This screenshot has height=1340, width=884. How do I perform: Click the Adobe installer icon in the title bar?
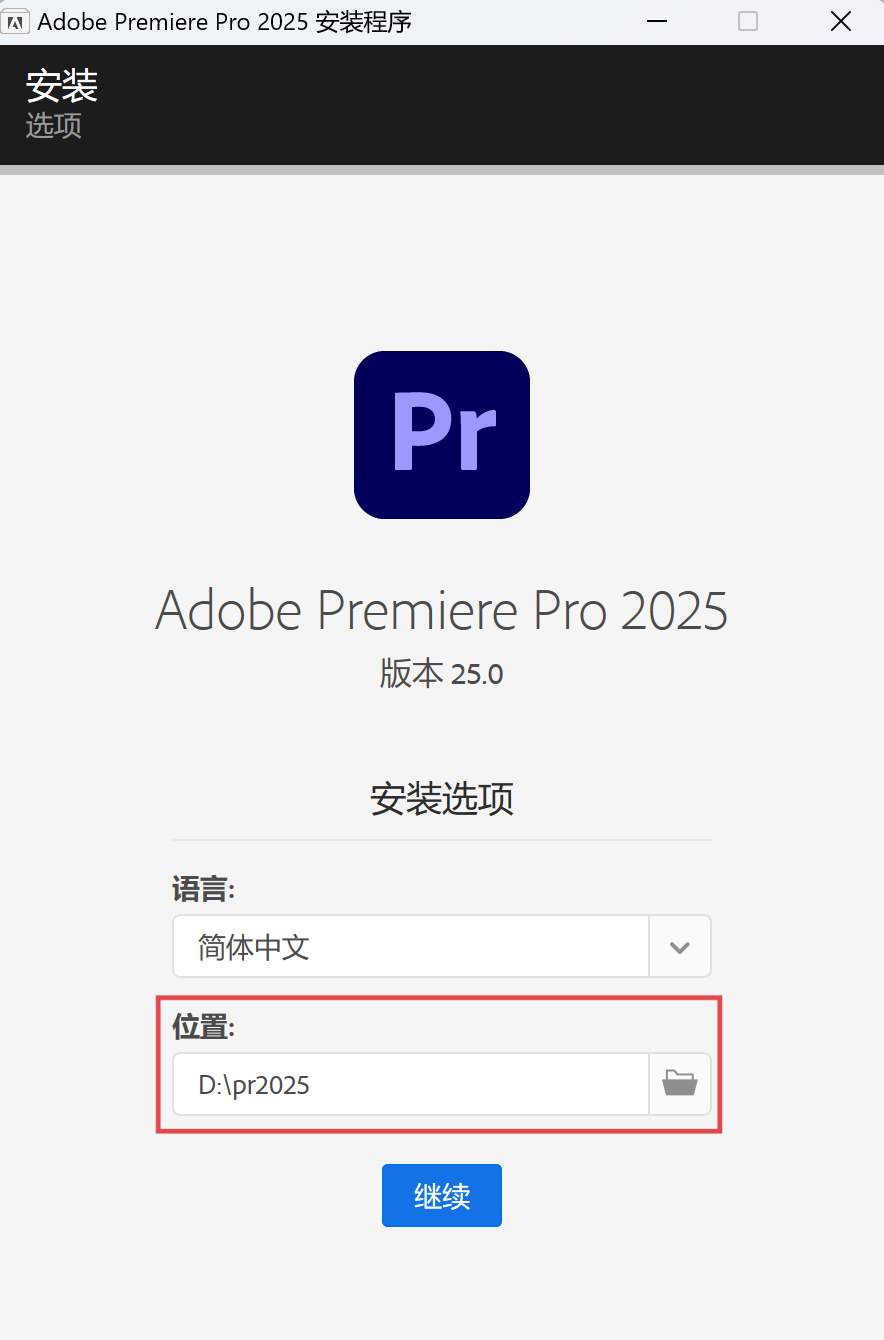pos(16,20)
